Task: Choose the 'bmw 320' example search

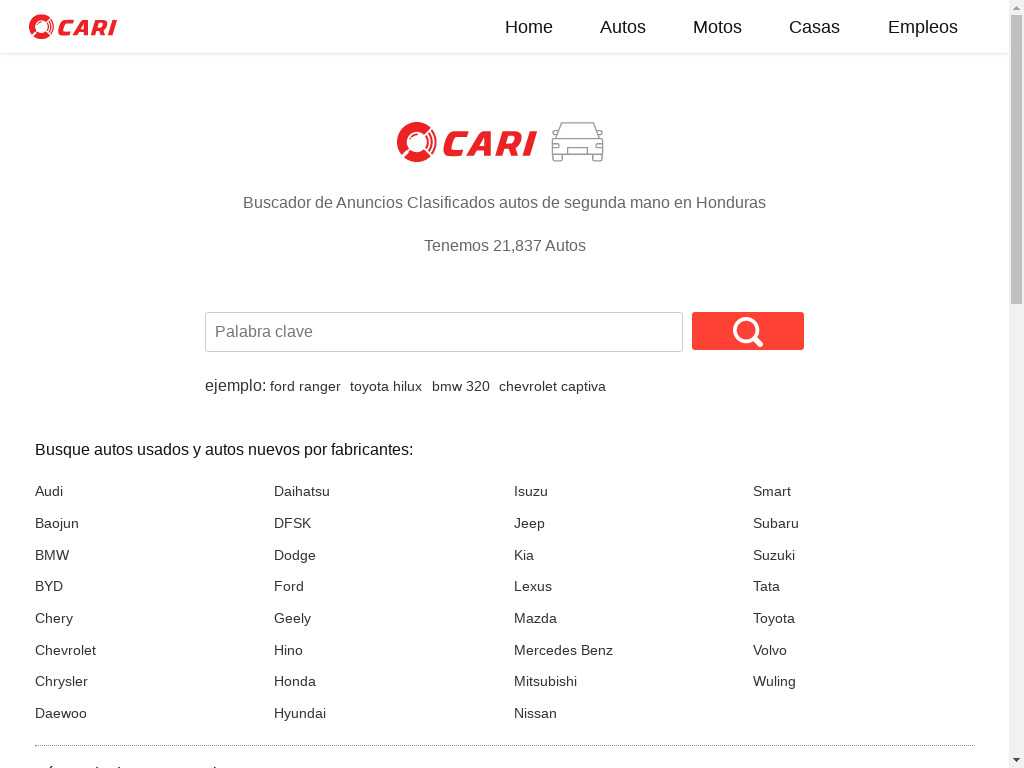Action: point(461,387)
